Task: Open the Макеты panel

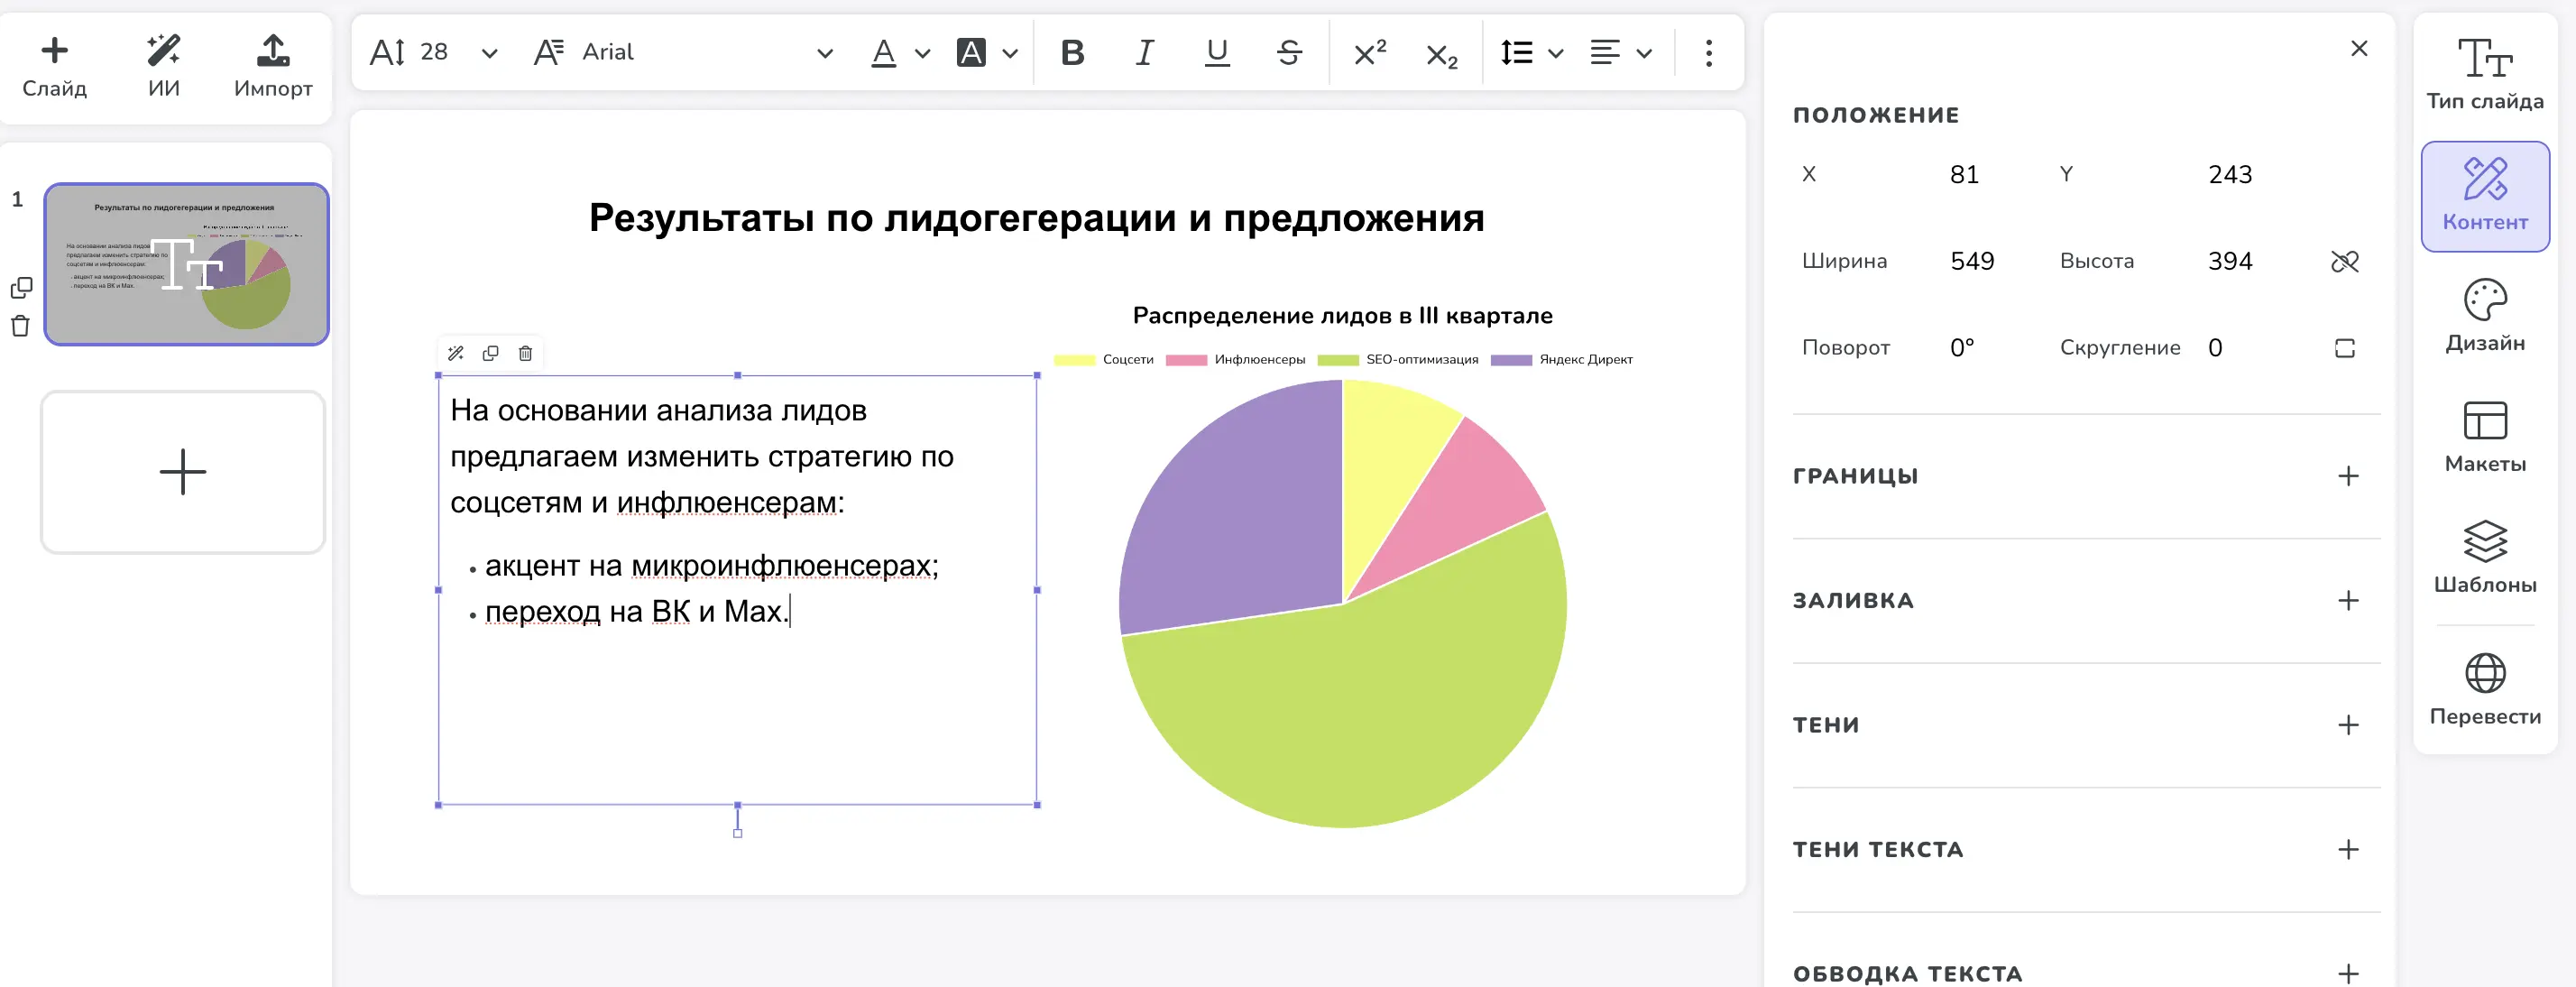Action: click(2486, 435)
